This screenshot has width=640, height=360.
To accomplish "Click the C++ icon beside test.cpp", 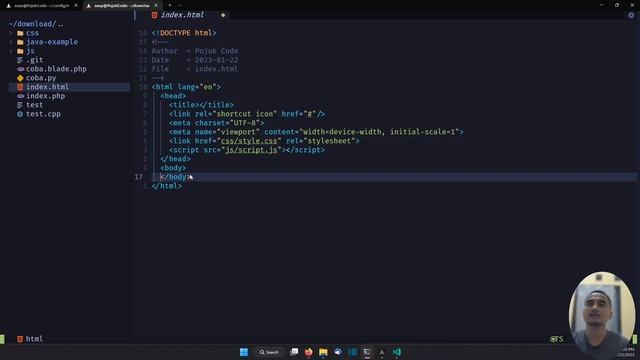I will pyautogui.click(x=20, y=114).
